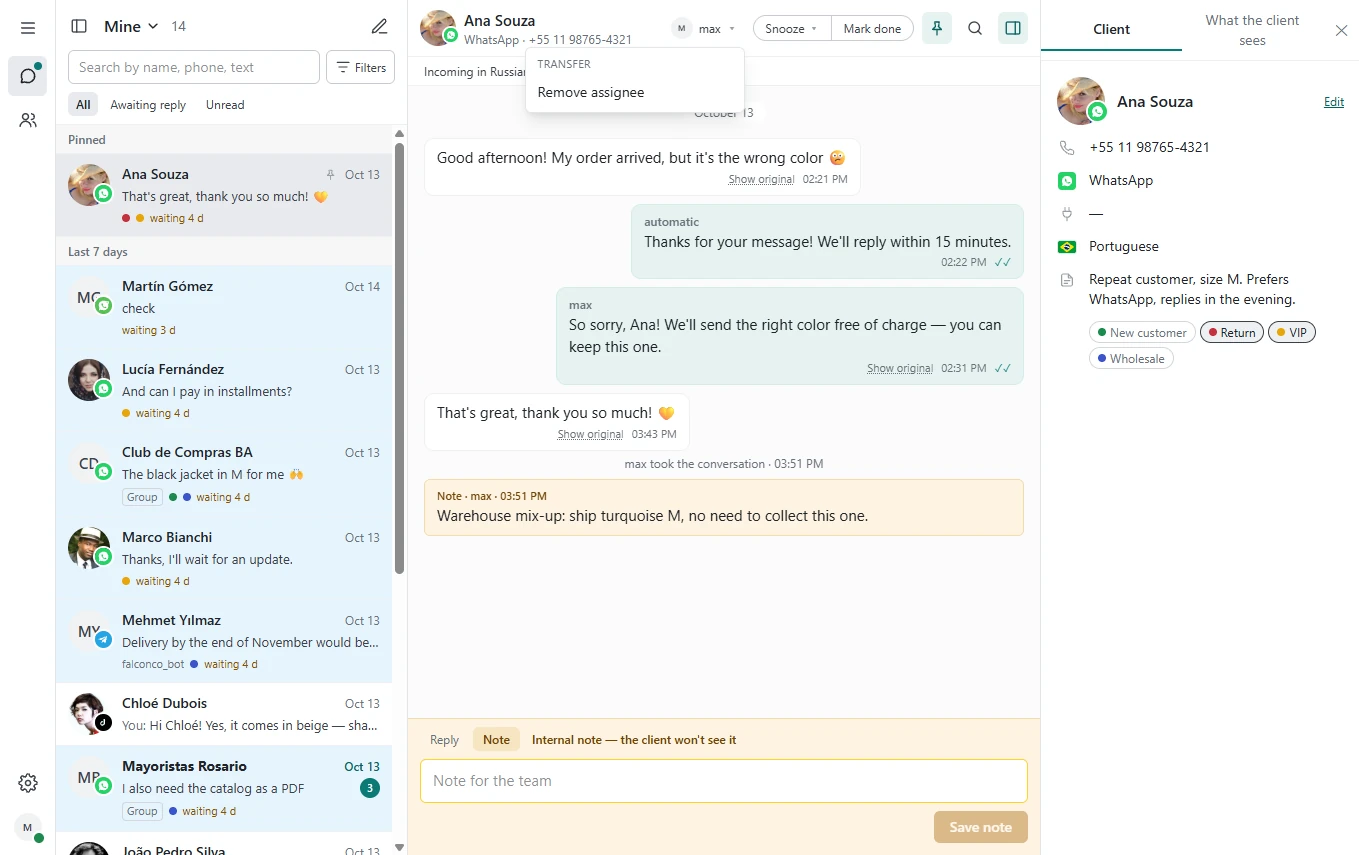Viewport: 1359px width, 855px height.
Task: Click the search by name, phone, text field
Action: [194, 68]
